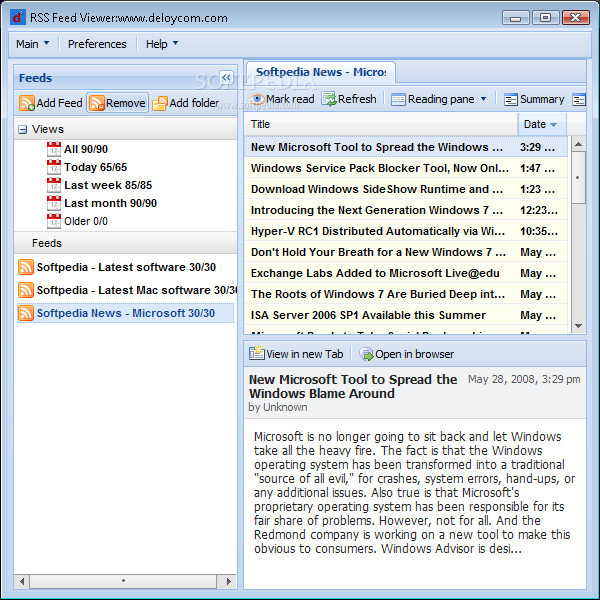Click the article list scroll up arrow
The width and height of the screenshot is (600, 600).
(x=578, y=144)
